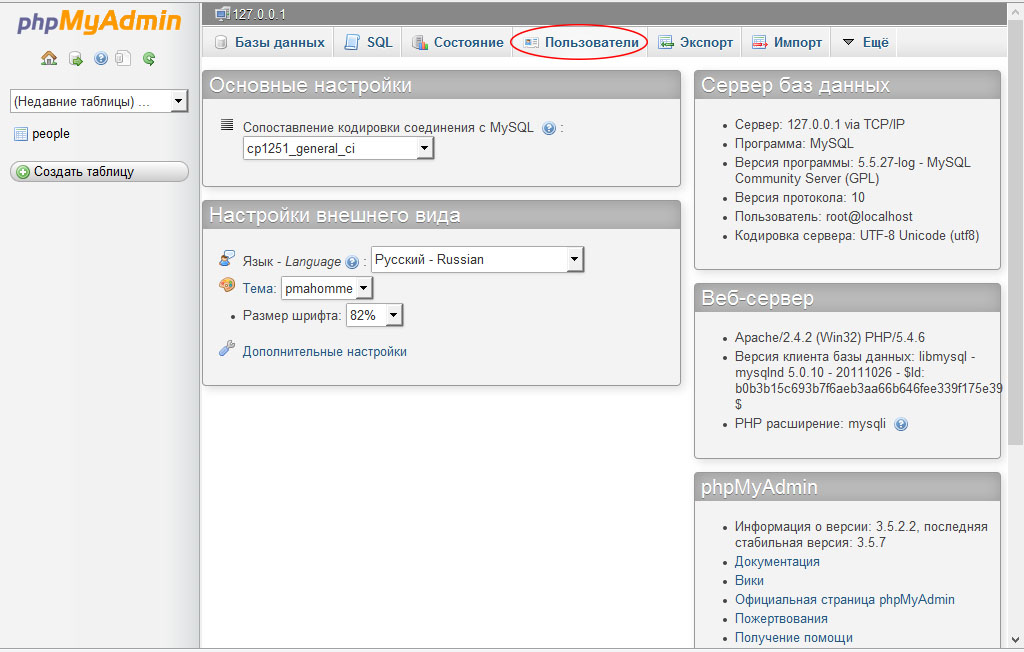
Task: Open Официальная страница phpMyAdmin link
Action: [844, 599]
